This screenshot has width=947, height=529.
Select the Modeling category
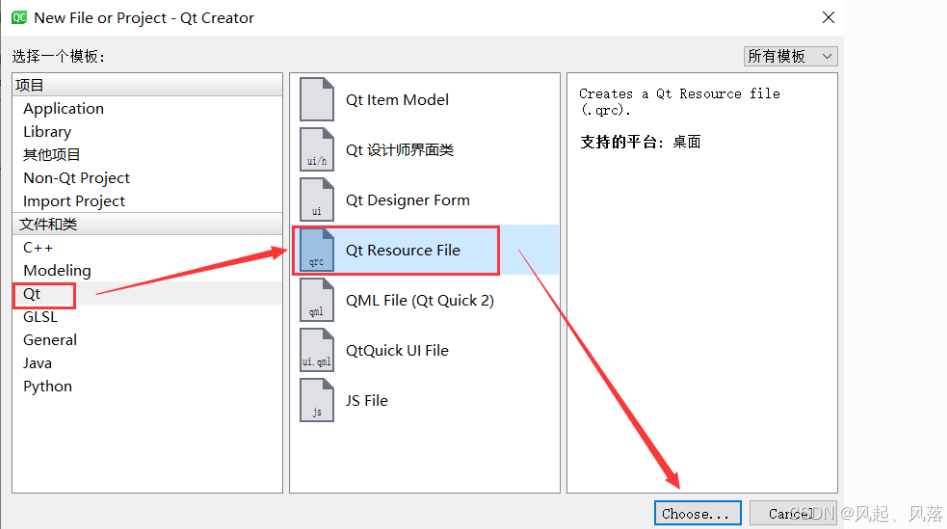coord(57,271)
